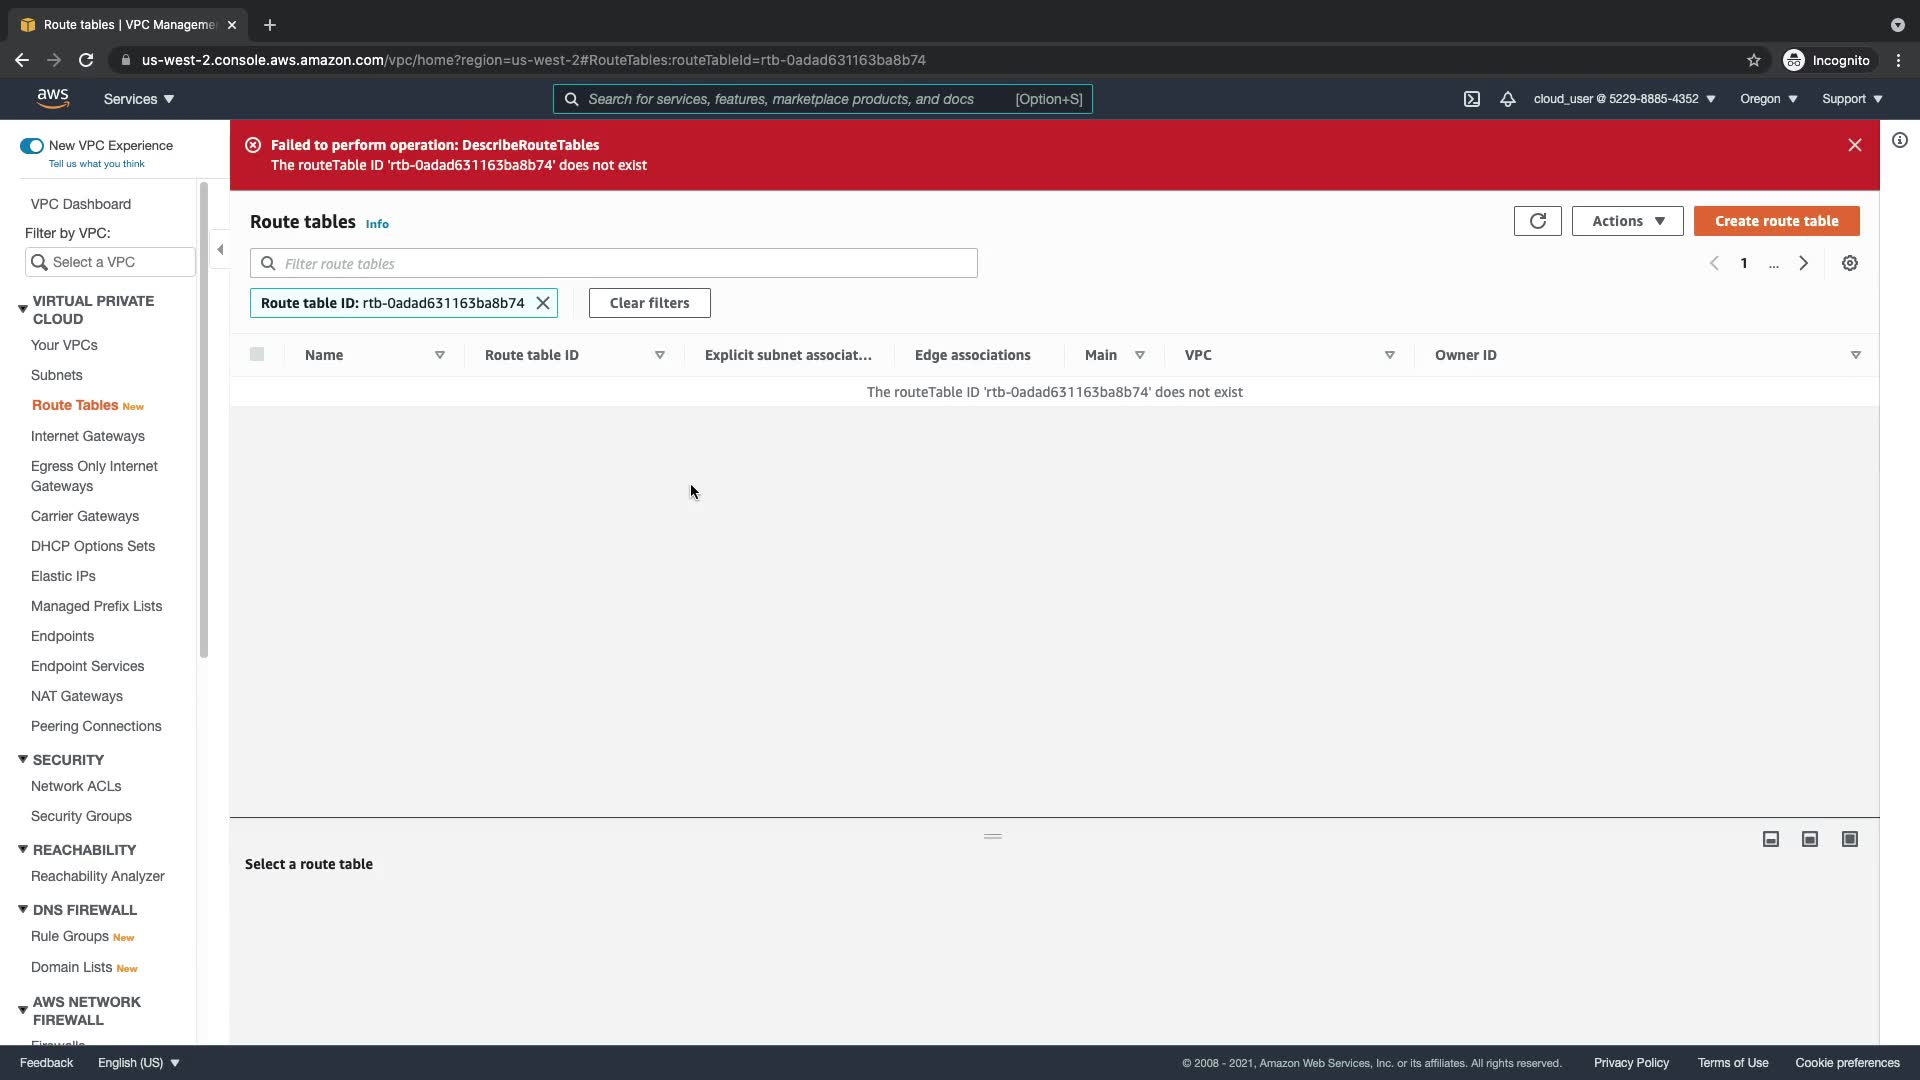Image resolution: width=1920 pixels, height=1080 pixels.
Task: Open the Services menu
Action: click(139, 99)
